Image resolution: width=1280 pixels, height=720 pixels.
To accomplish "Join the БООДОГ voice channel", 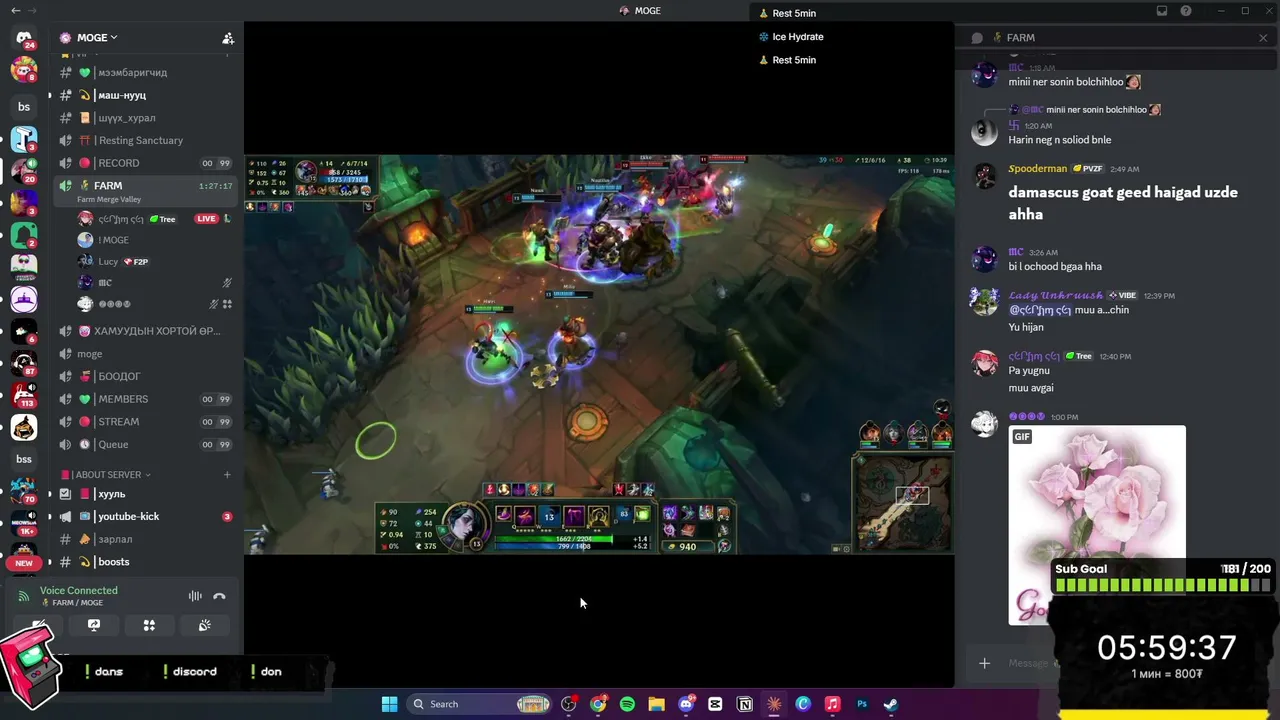I will coord(146,377).
